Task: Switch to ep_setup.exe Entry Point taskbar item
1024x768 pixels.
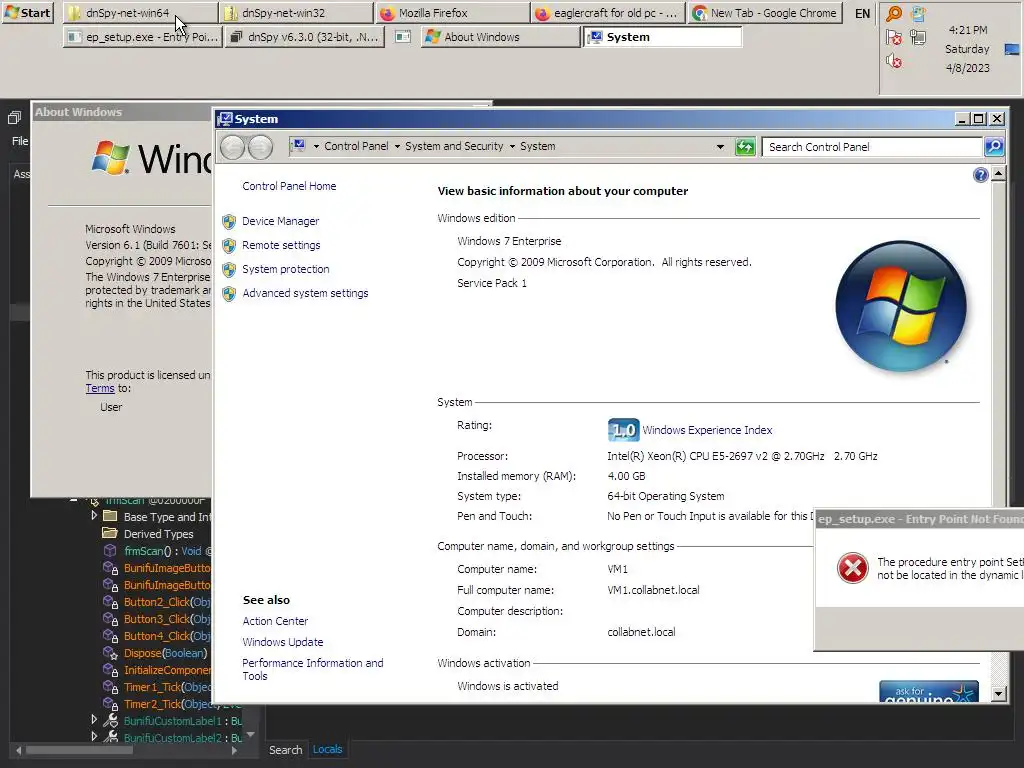Action: 143,37
